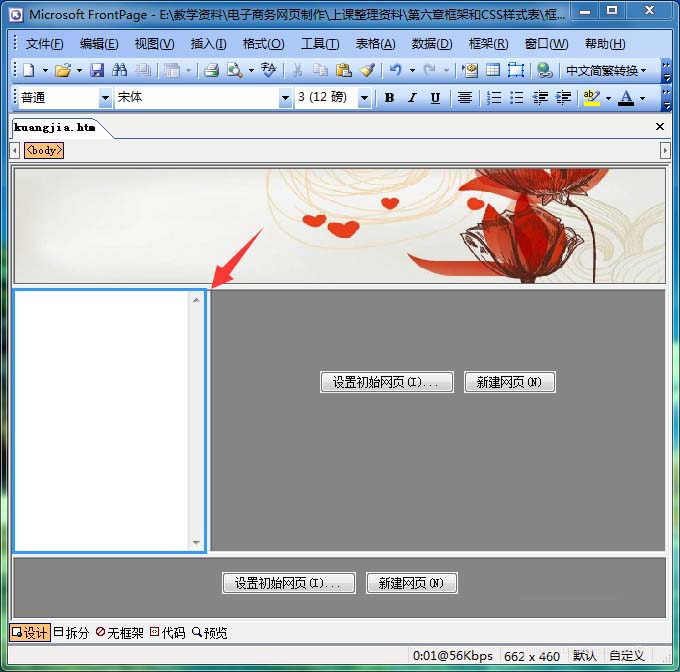Toggle Underline formatting

tap(435, 98)
